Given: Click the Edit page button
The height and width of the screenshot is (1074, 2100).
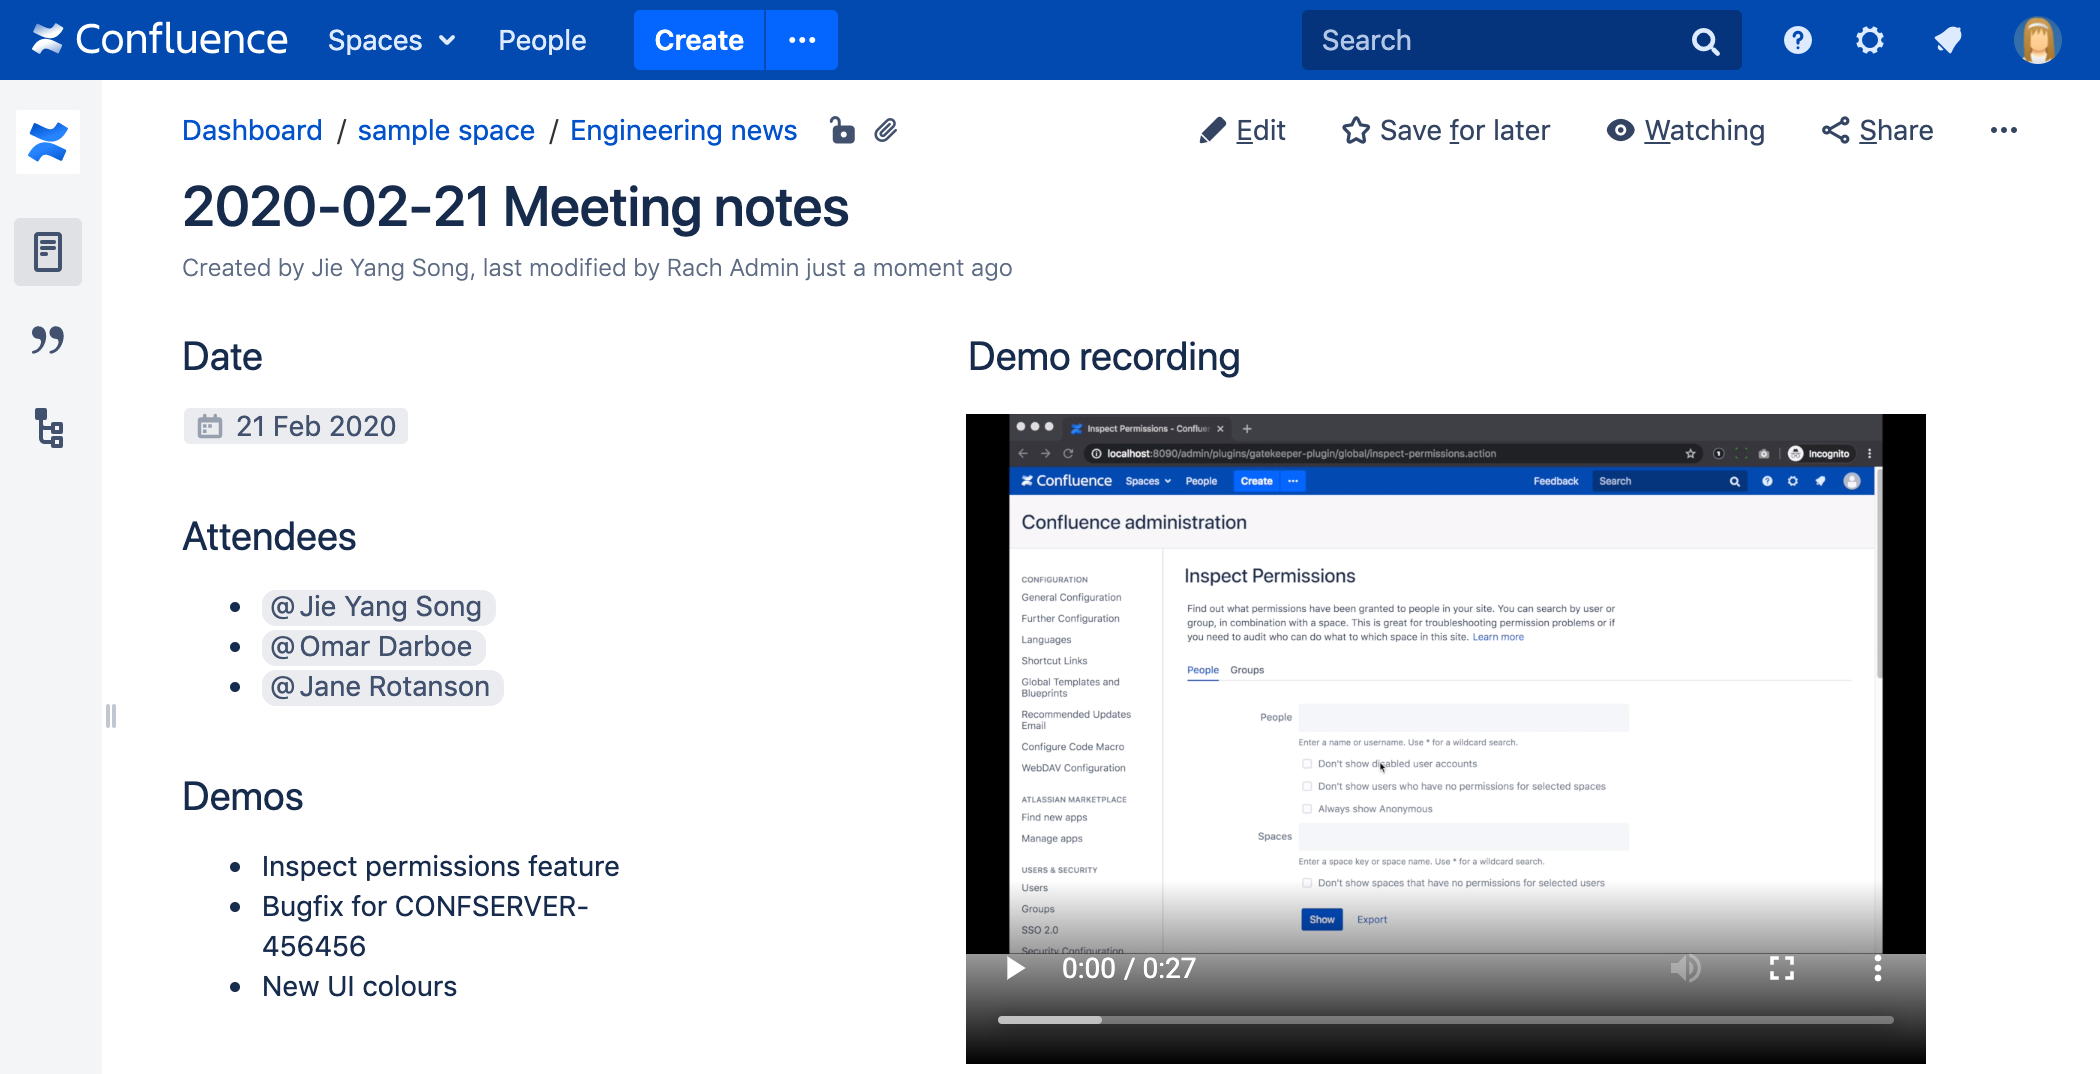Looking at the screenshot, I should click(1242, 131).
